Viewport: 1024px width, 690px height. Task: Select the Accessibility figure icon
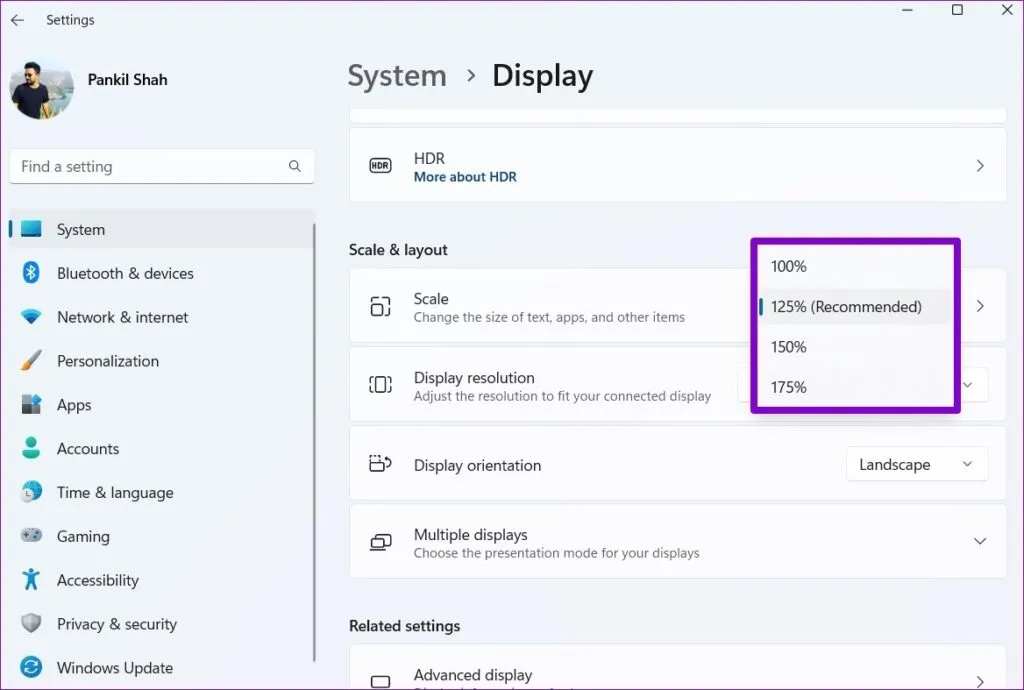(x=31, y=580)
